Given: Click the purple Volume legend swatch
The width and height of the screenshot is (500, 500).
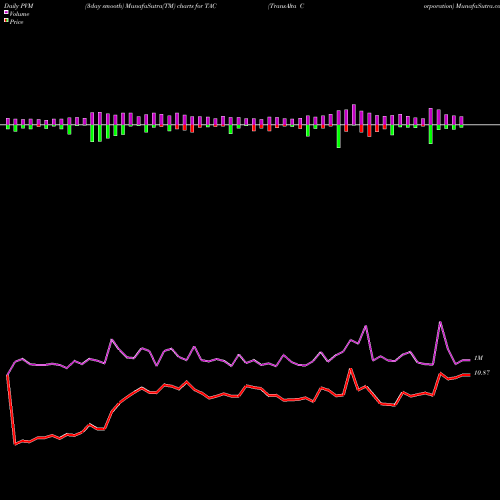Looking at the screenshot, I should click(x=6, y=12).
